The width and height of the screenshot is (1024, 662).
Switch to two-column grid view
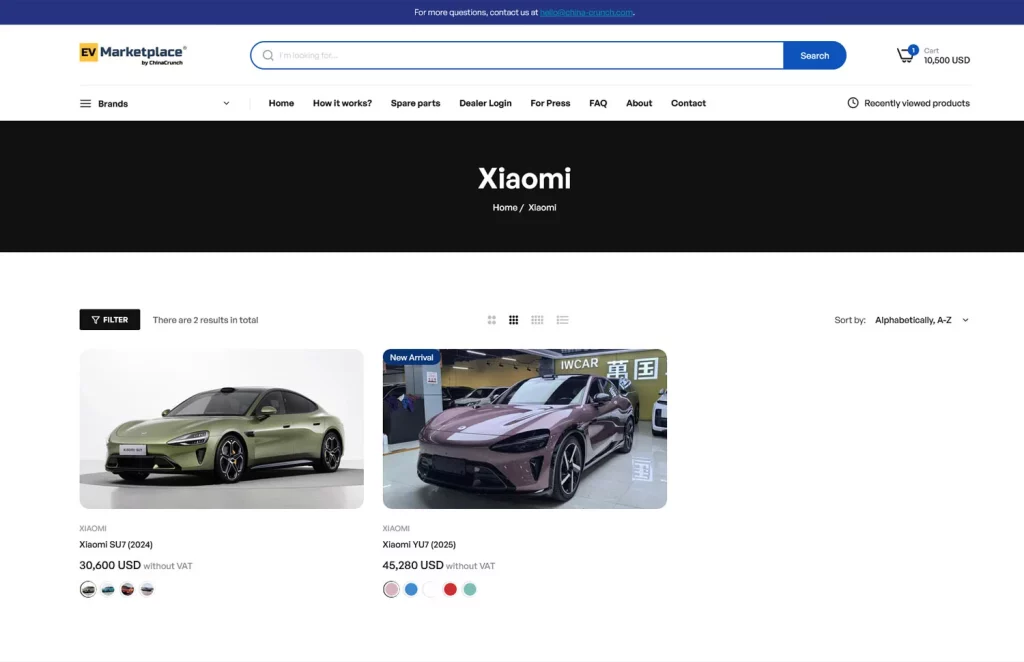tap(492, 320)
